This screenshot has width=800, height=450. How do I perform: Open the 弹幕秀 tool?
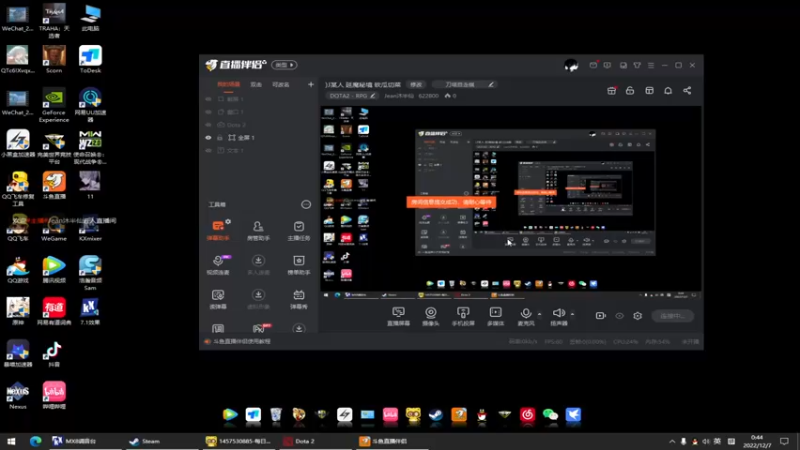pos(298,299)
